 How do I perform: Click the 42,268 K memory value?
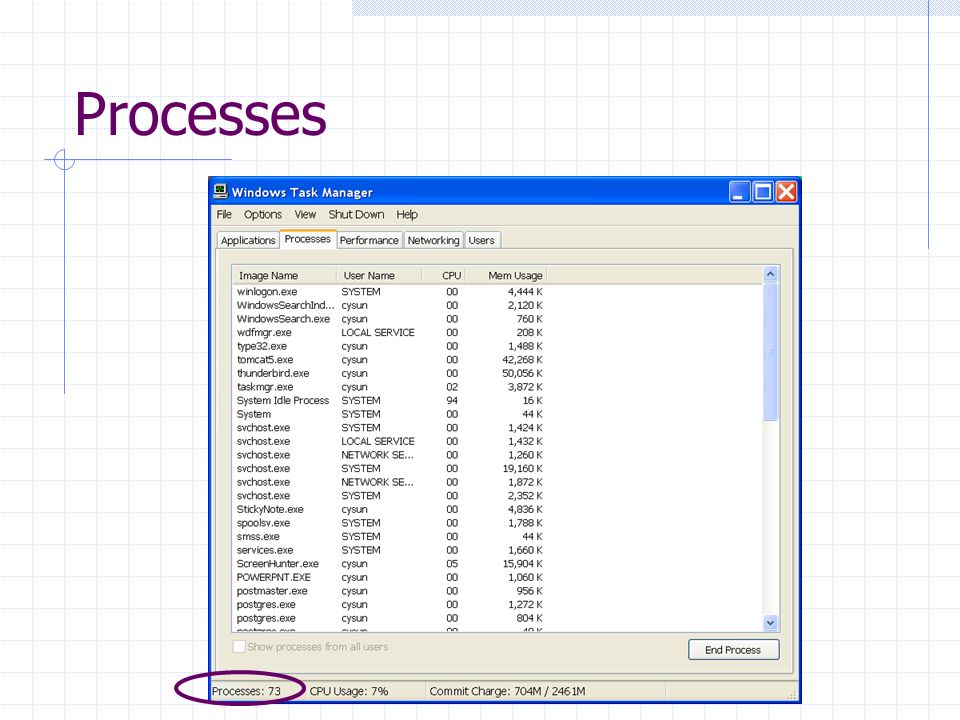tap(522, 359)
